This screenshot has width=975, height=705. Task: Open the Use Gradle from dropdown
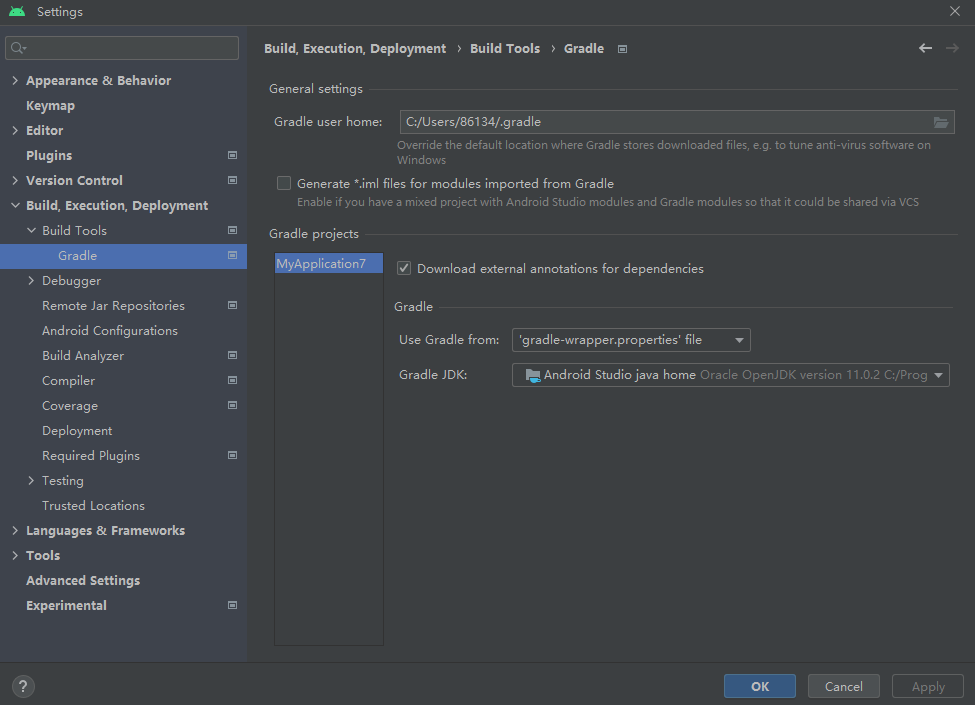631,340
